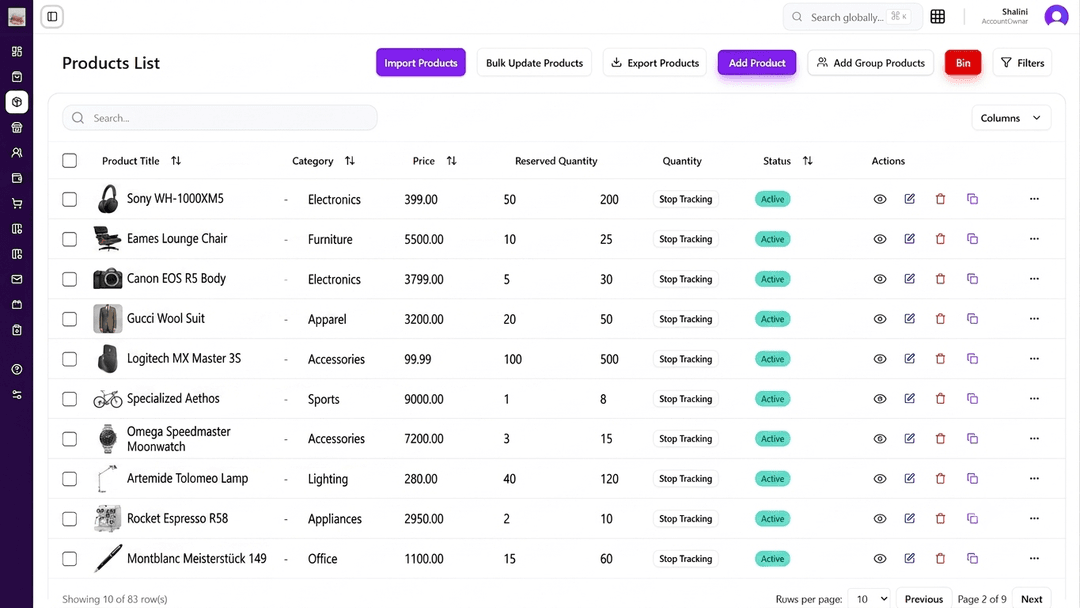Click the Add Product button
The image size is (1080, 608).
(757, 63)
